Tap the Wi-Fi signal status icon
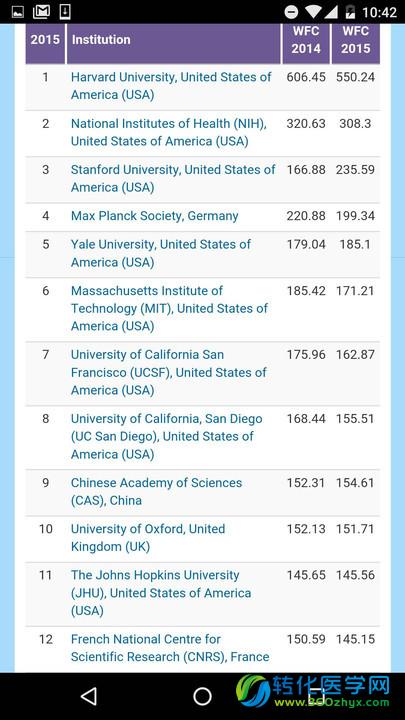This screenshot has width=405, height=720. [314, 11]
